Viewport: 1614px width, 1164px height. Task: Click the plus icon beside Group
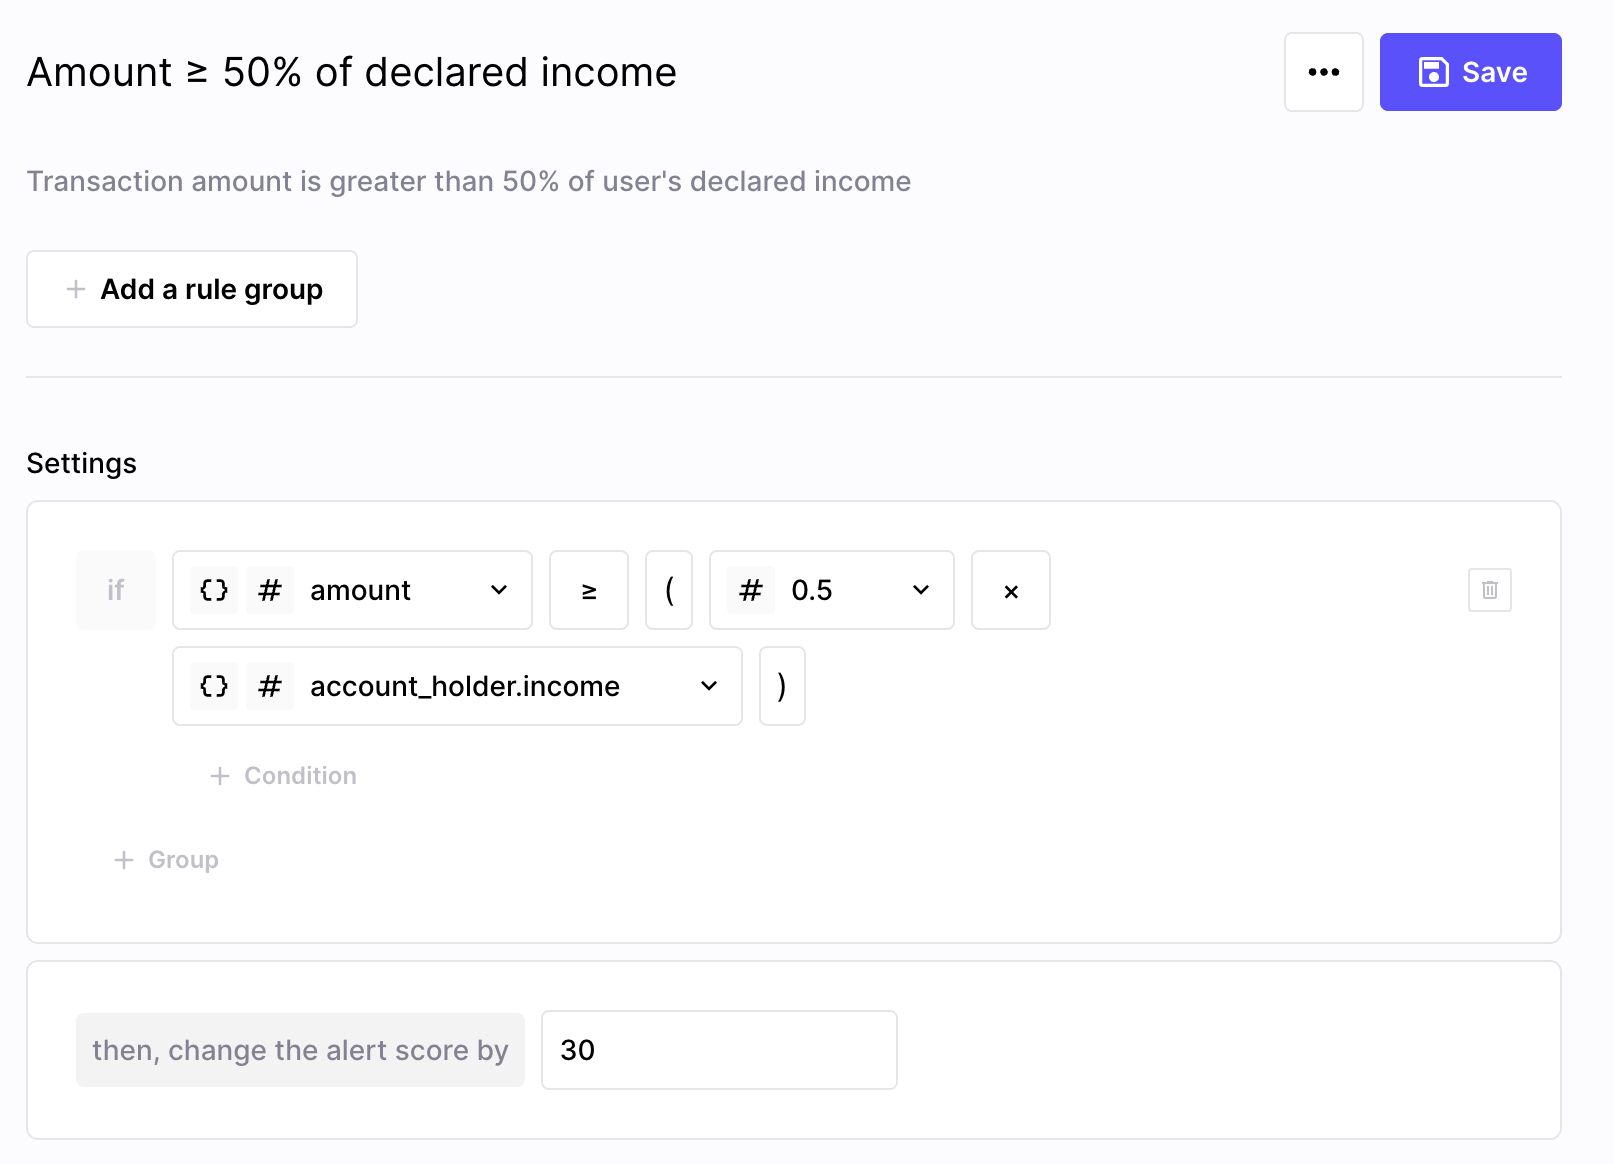[x=124, y=860]
